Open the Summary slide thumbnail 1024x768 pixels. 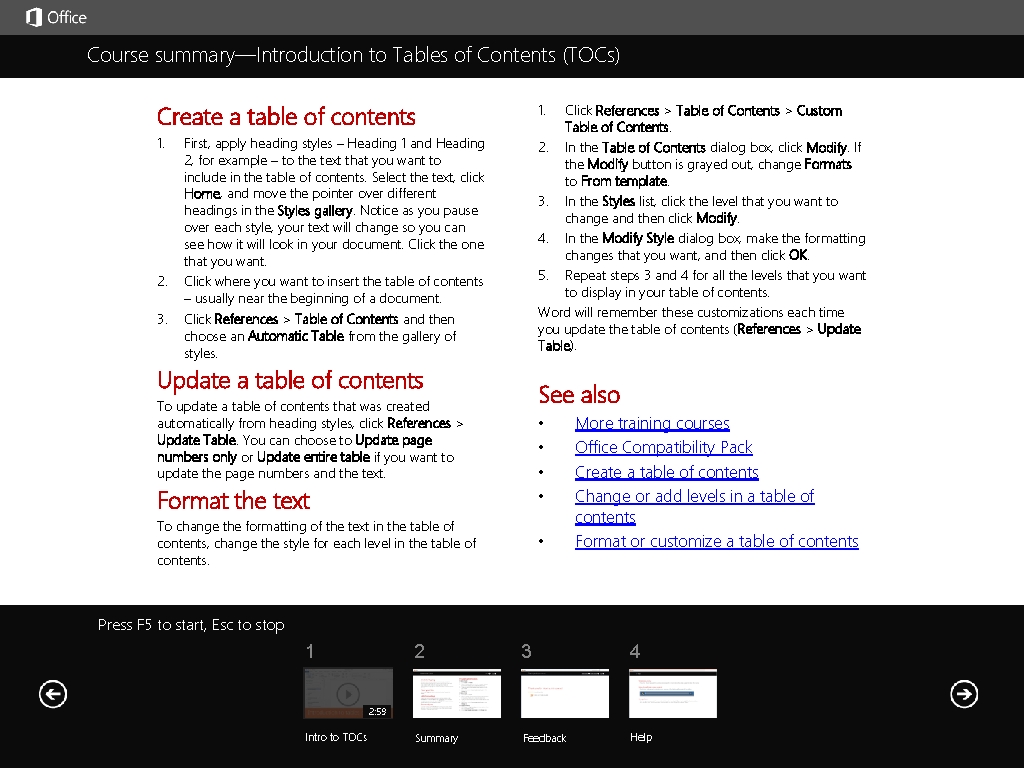[456, 693]
